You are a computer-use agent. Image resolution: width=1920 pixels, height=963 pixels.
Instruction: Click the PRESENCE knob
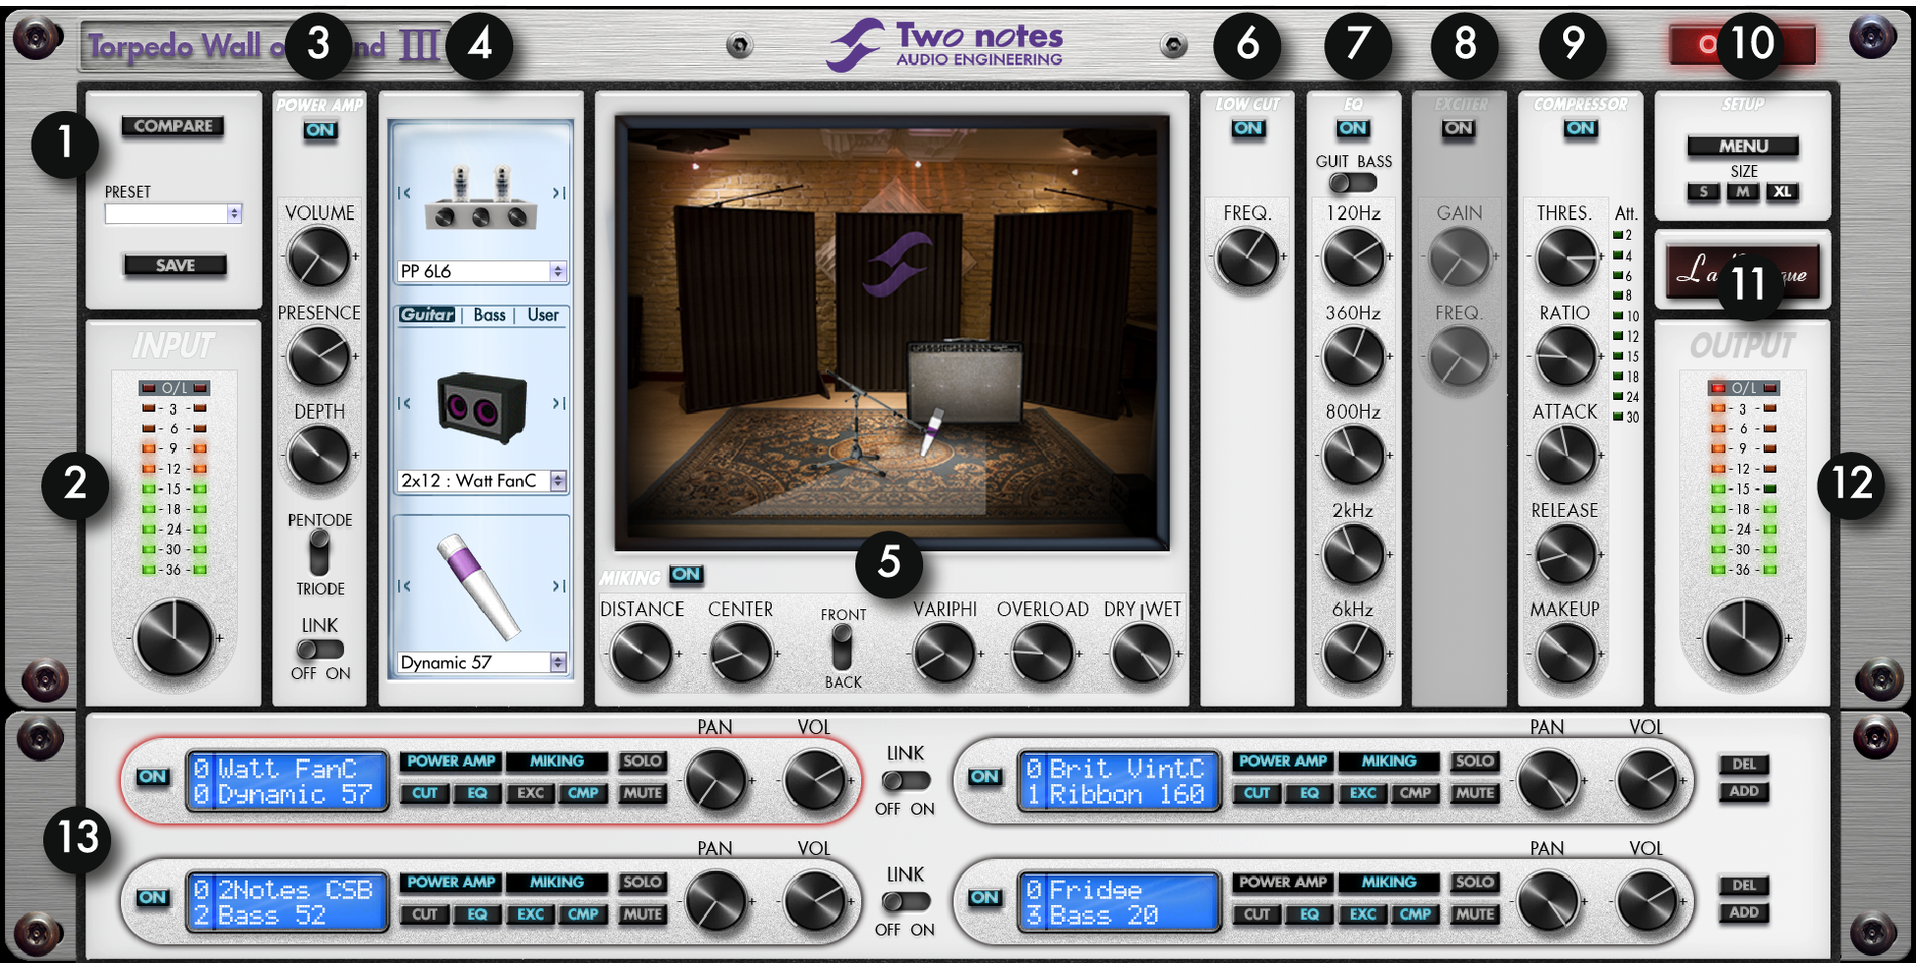[x=319, y=357]
